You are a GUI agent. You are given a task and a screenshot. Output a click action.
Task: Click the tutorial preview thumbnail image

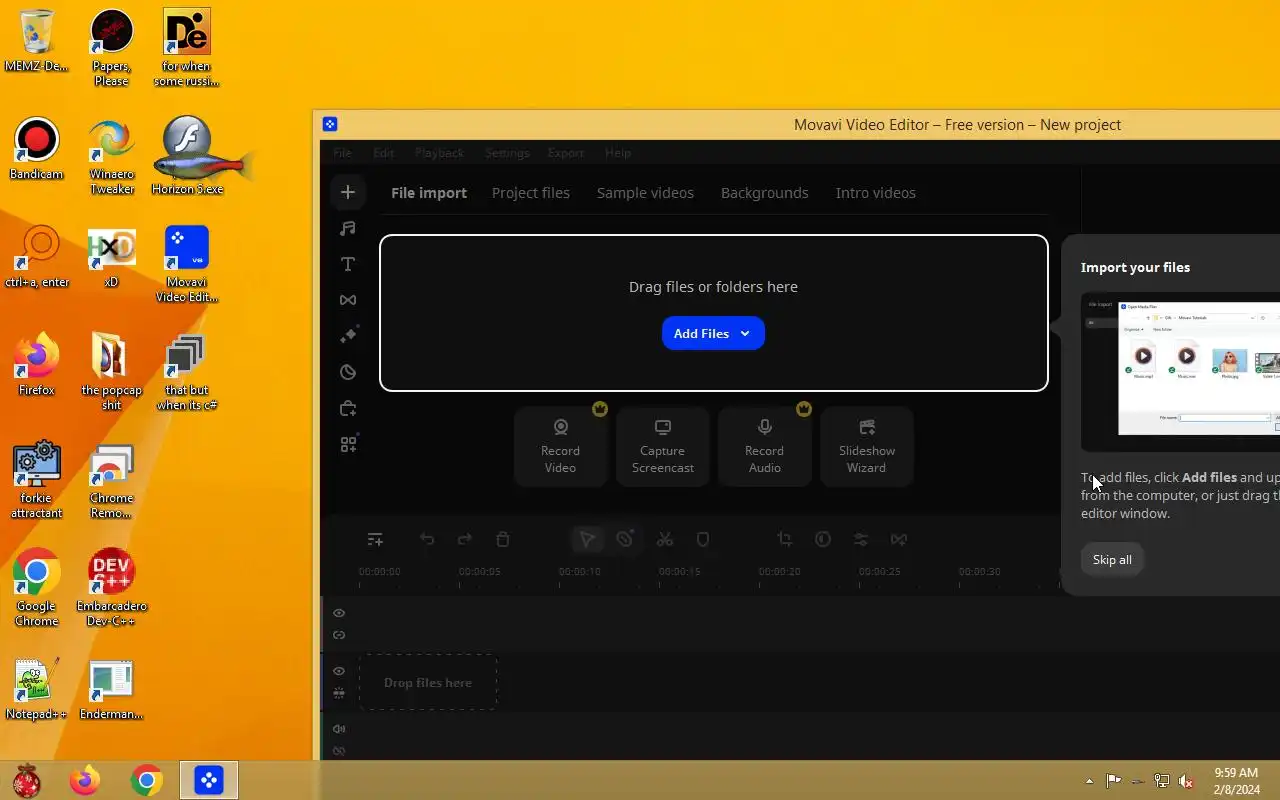point(1180,372)
